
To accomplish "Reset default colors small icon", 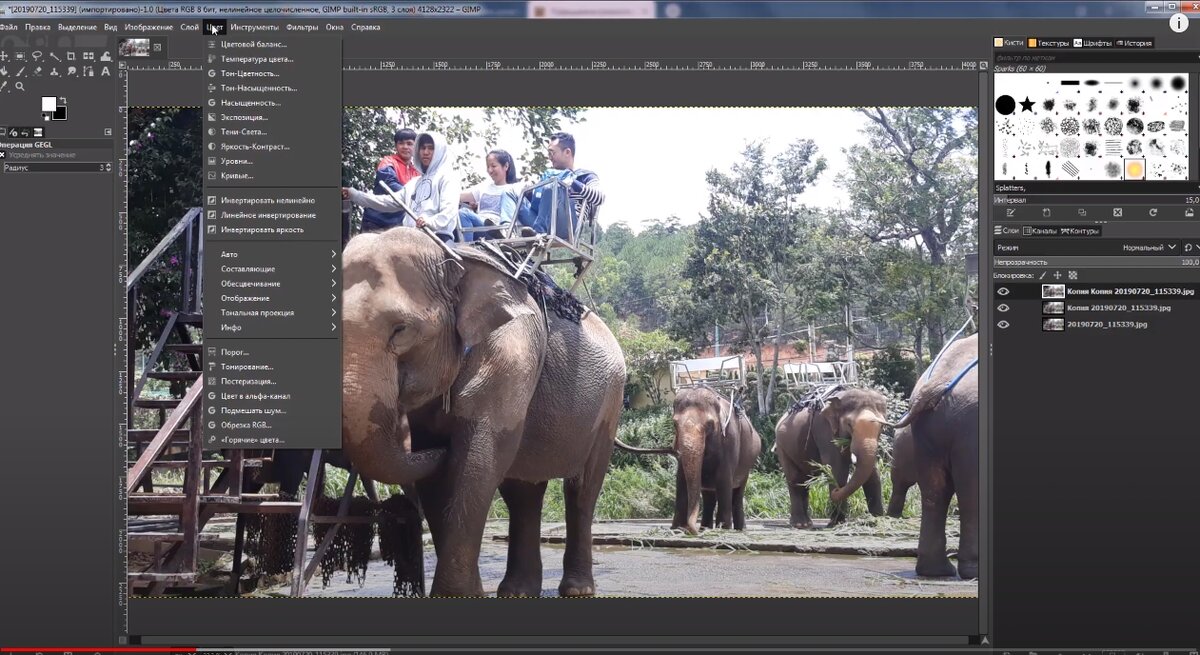I will (45, 117).
